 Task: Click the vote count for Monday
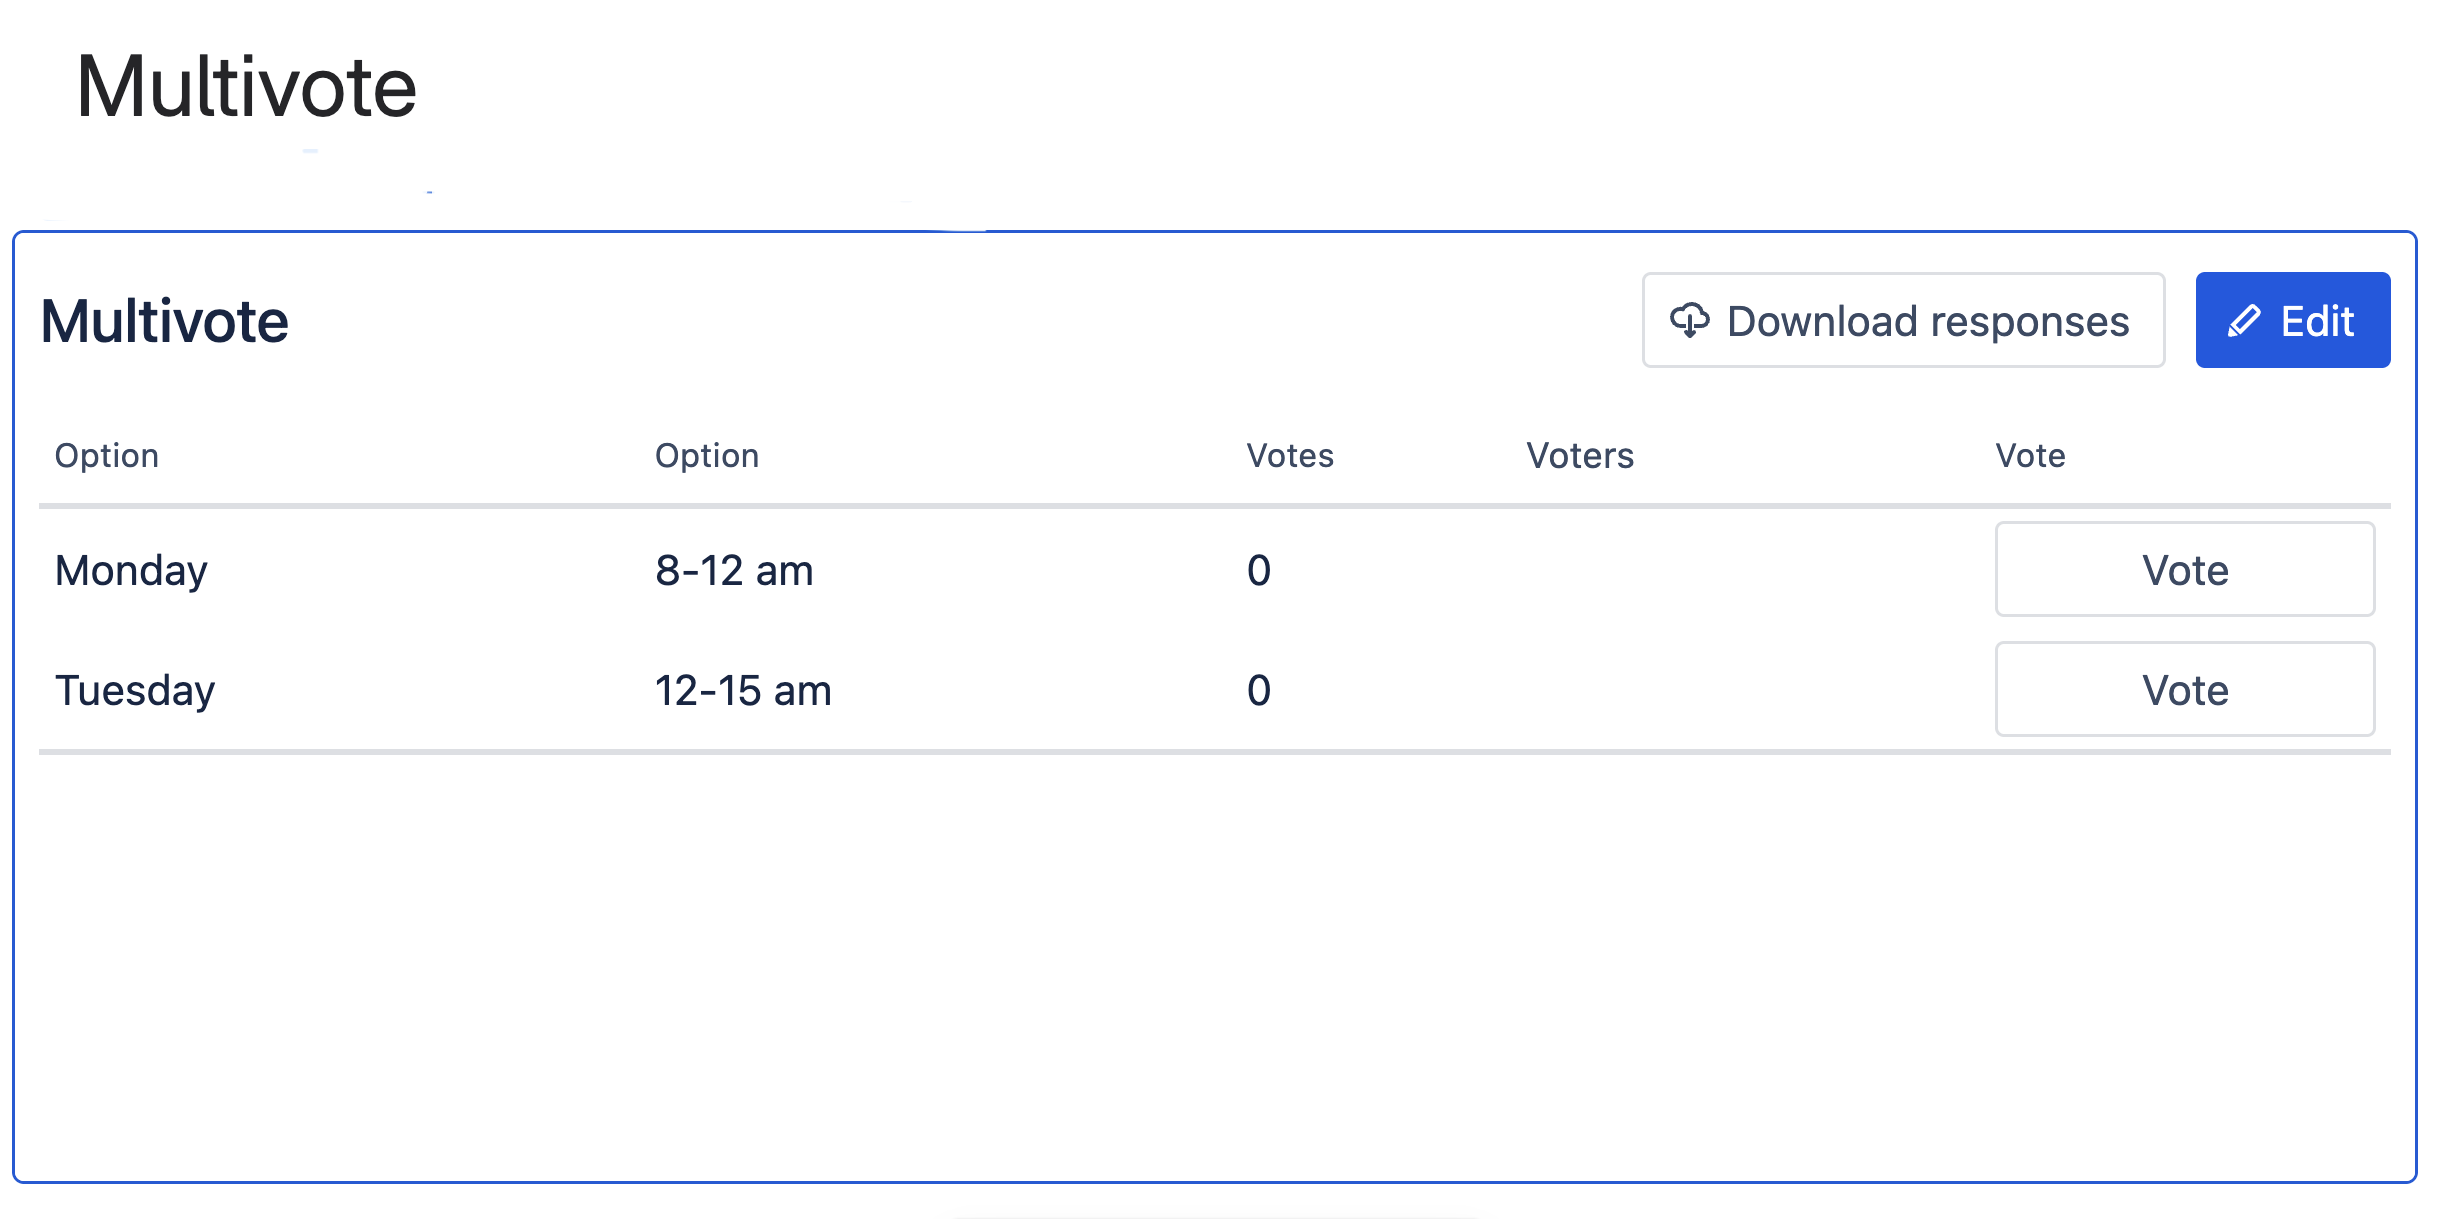click(x=1259, y=571)
